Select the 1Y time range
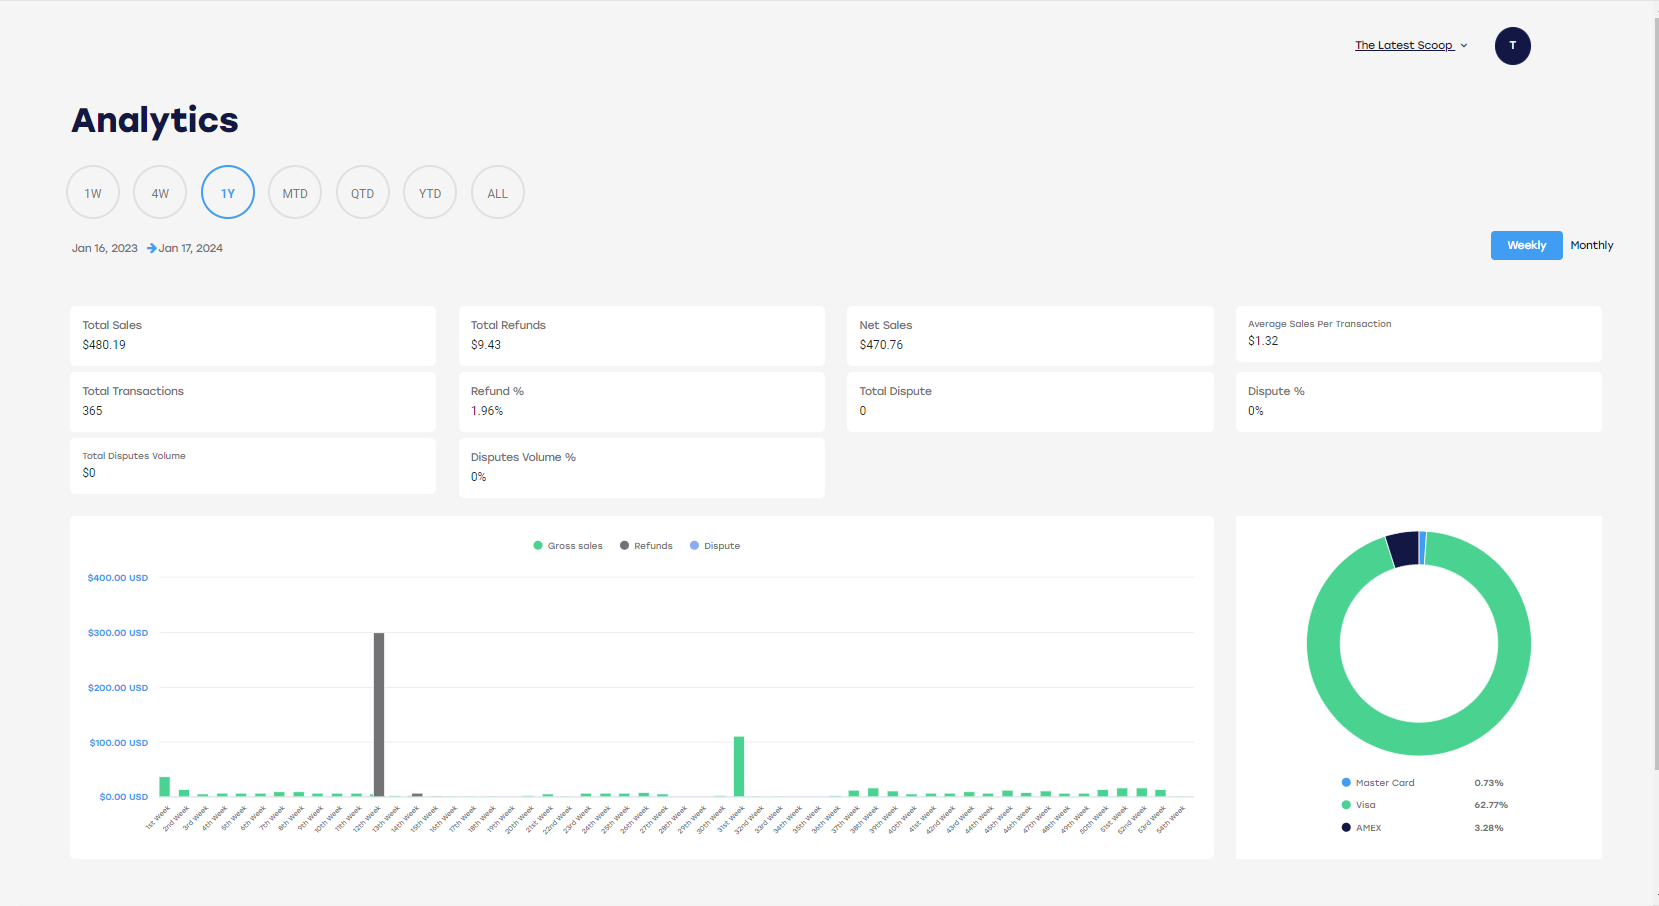The width and height of the screenshot is (1659, 906). pos(228,192)
